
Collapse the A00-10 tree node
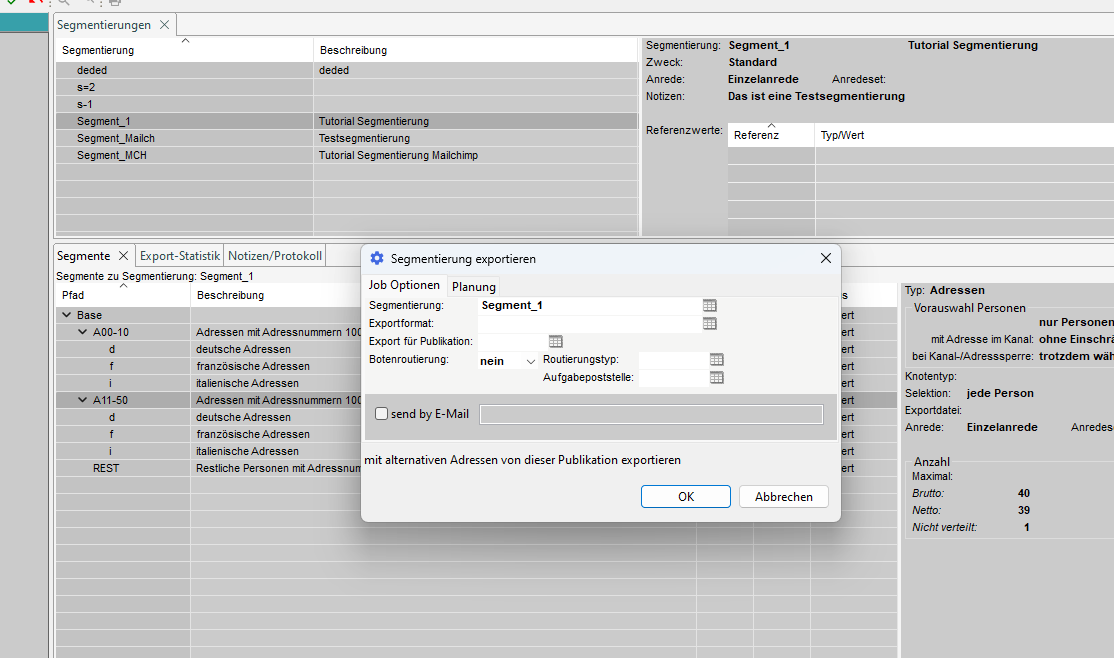coord(83,333)
